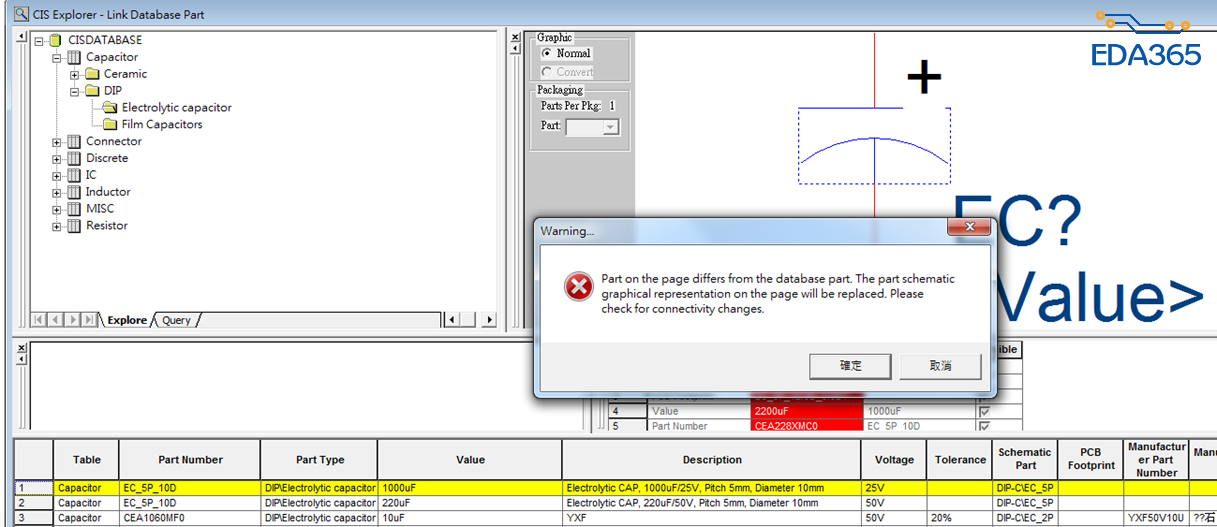Click the Value column header

tap(470, 460)
